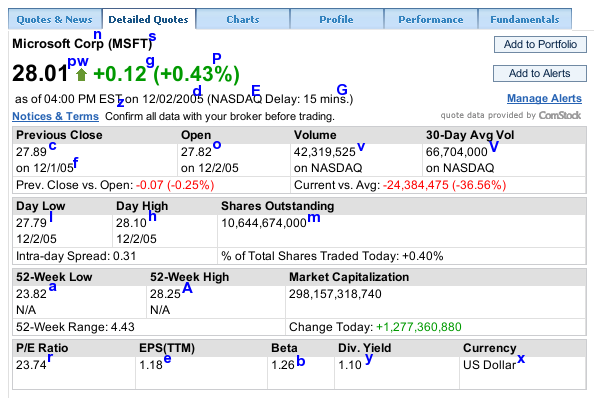
Task: Click the Microsoft Corp (MSFT) heading
Action: tap(82, 44)
